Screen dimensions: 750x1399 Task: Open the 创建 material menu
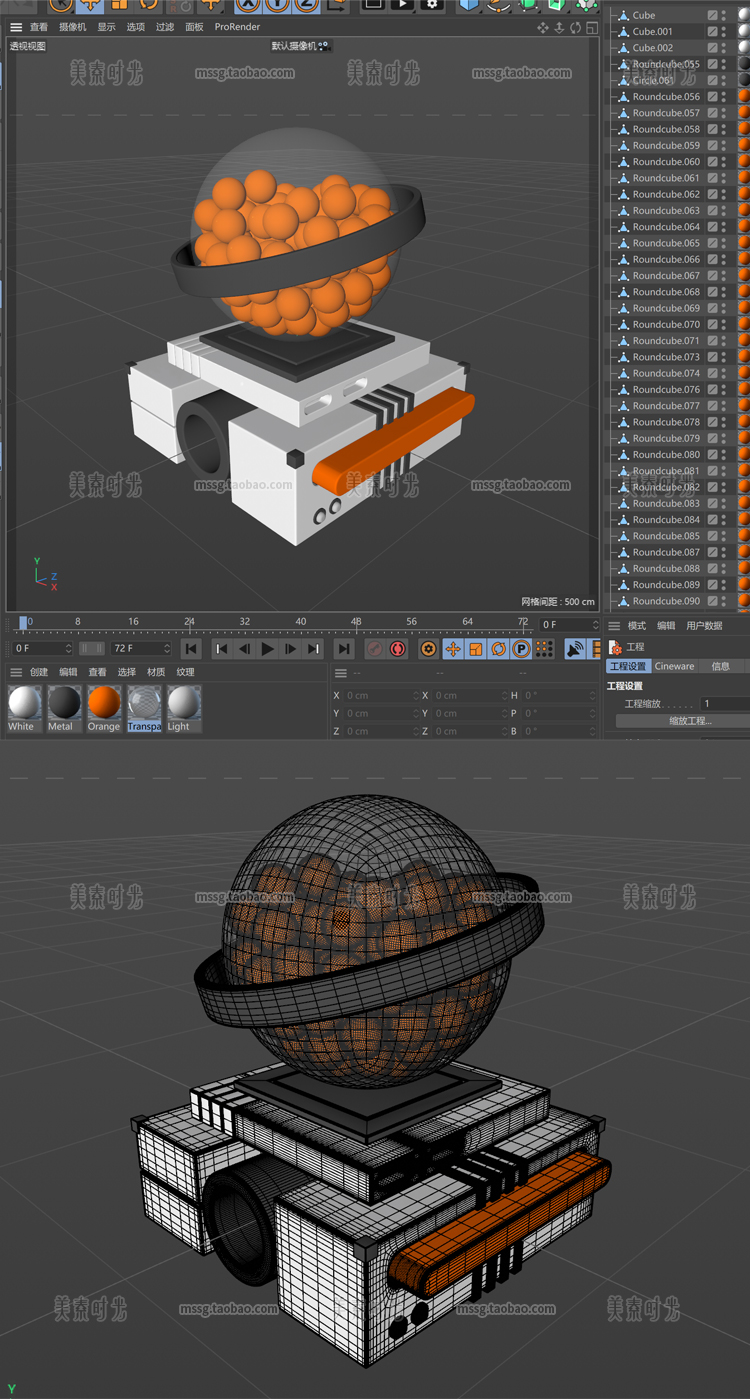tap(39, 672)
